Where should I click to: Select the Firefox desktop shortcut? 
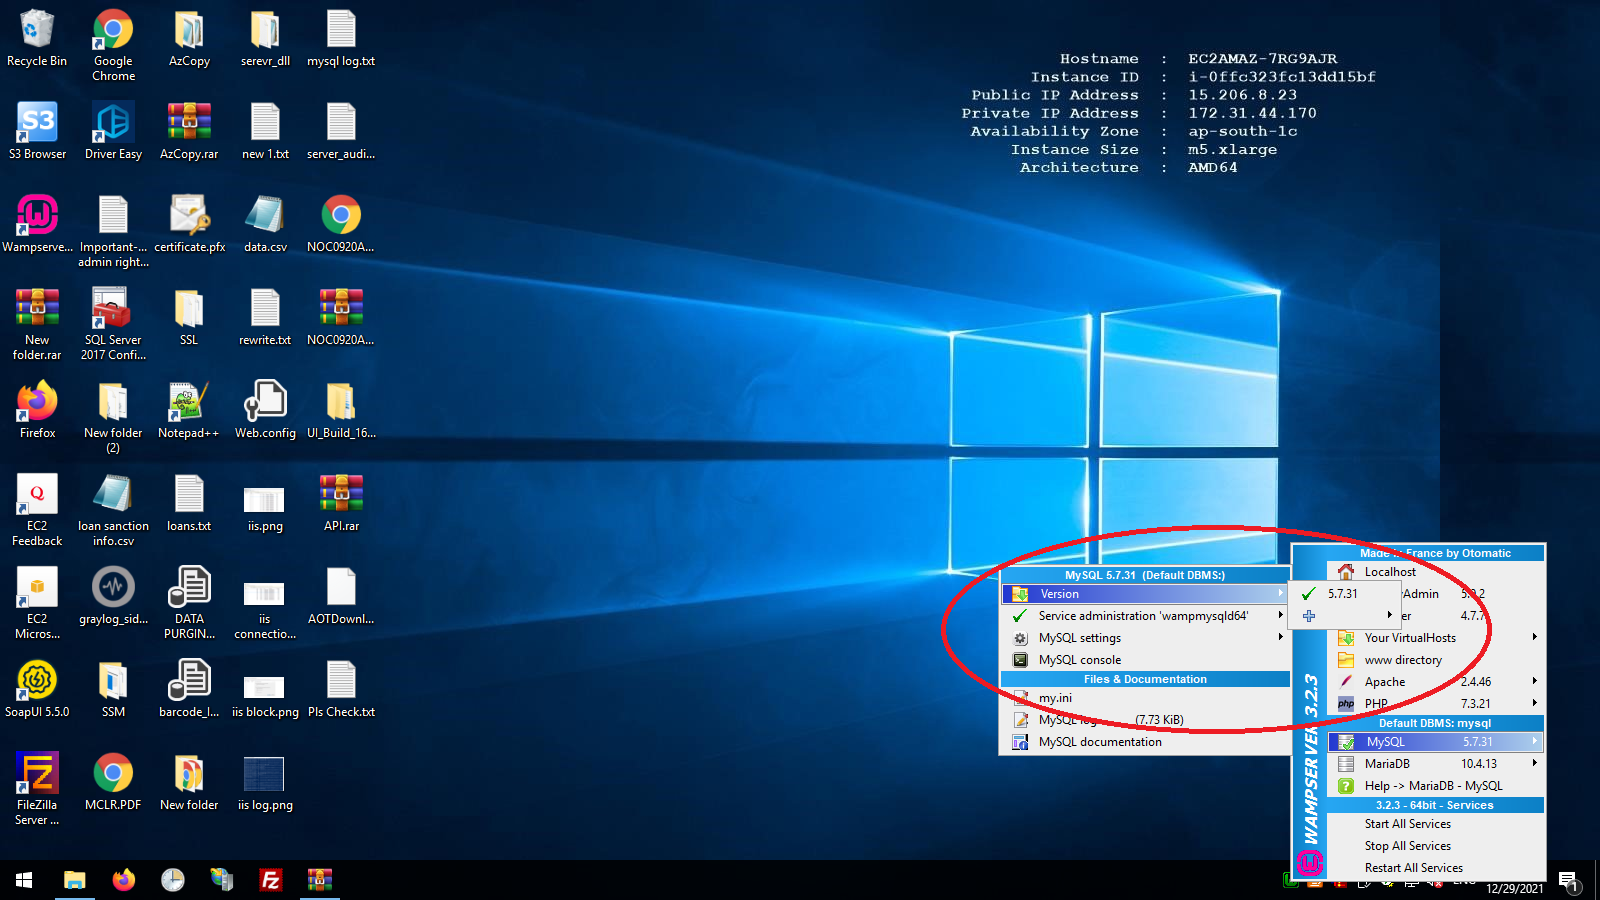point(37,411)
